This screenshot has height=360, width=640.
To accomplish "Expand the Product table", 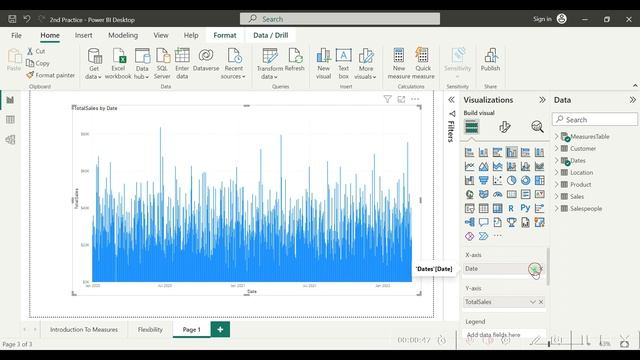I will tap(556, 184).
